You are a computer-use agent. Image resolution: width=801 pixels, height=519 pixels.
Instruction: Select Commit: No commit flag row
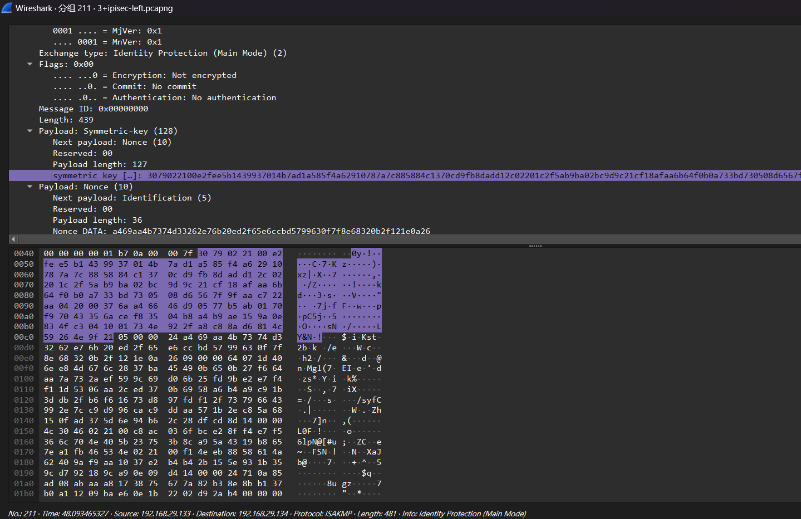coord(125,86)
